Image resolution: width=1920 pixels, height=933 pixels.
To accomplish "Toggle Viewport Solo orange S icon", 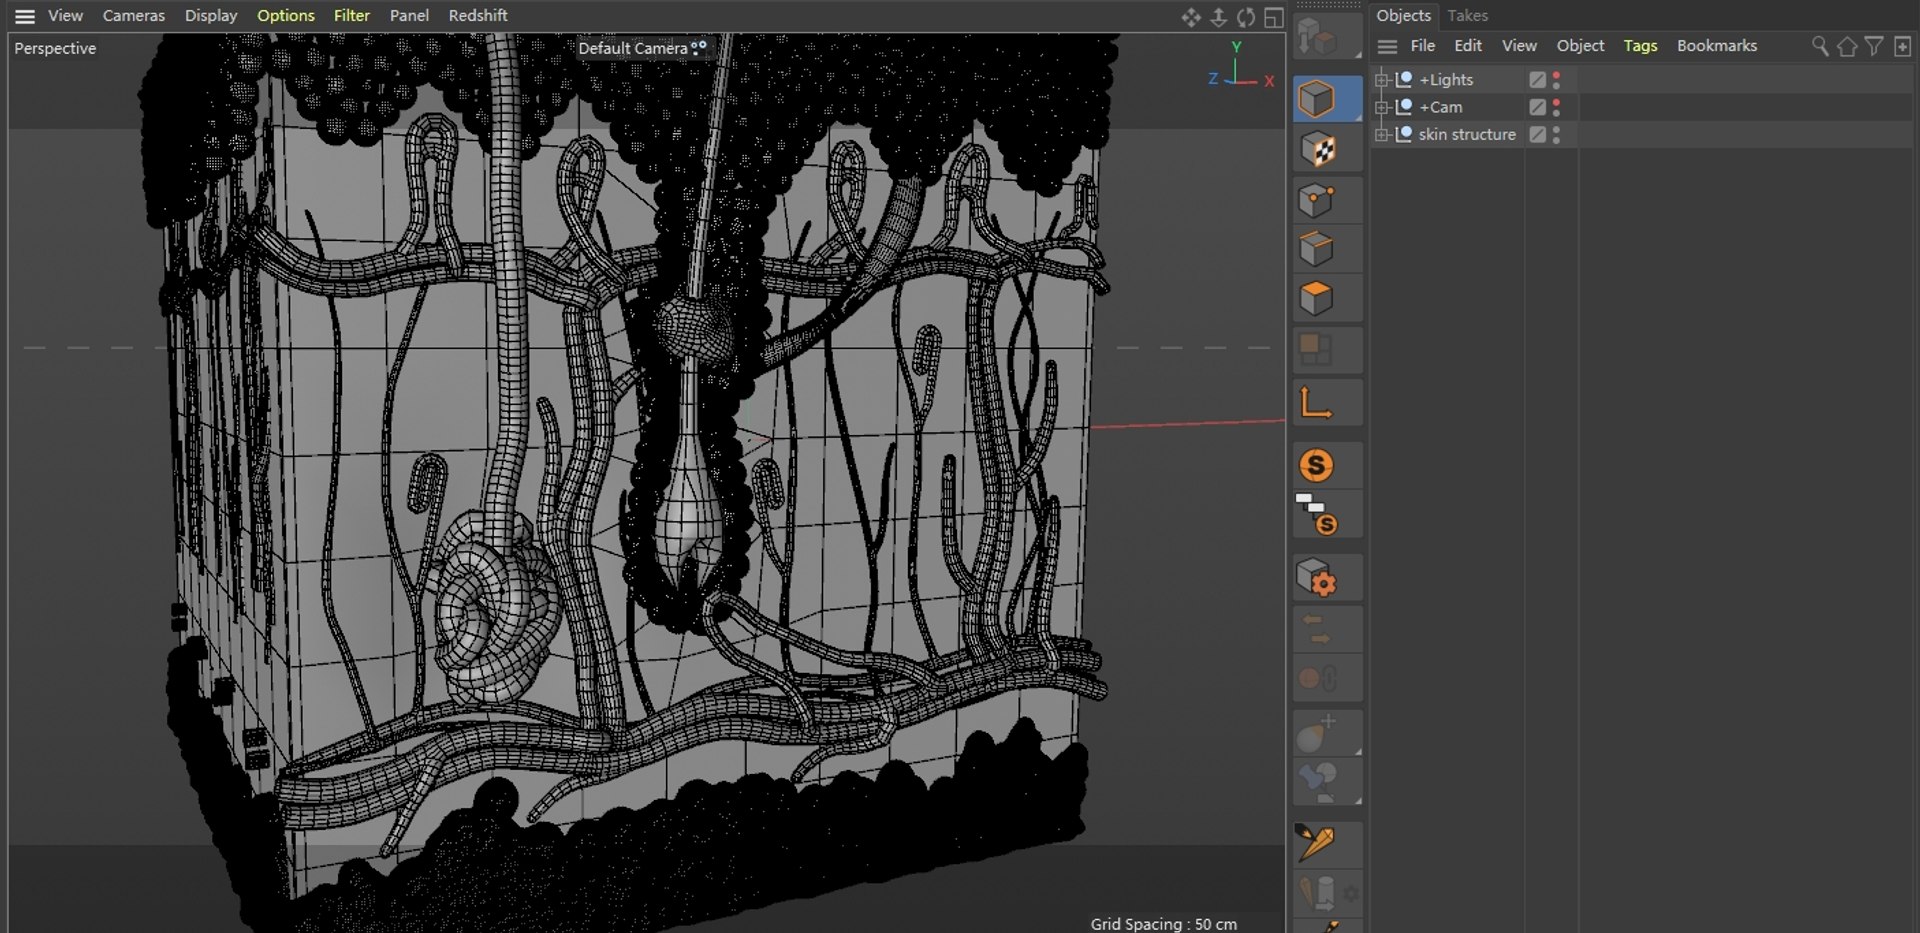I will coord(1317,465).
